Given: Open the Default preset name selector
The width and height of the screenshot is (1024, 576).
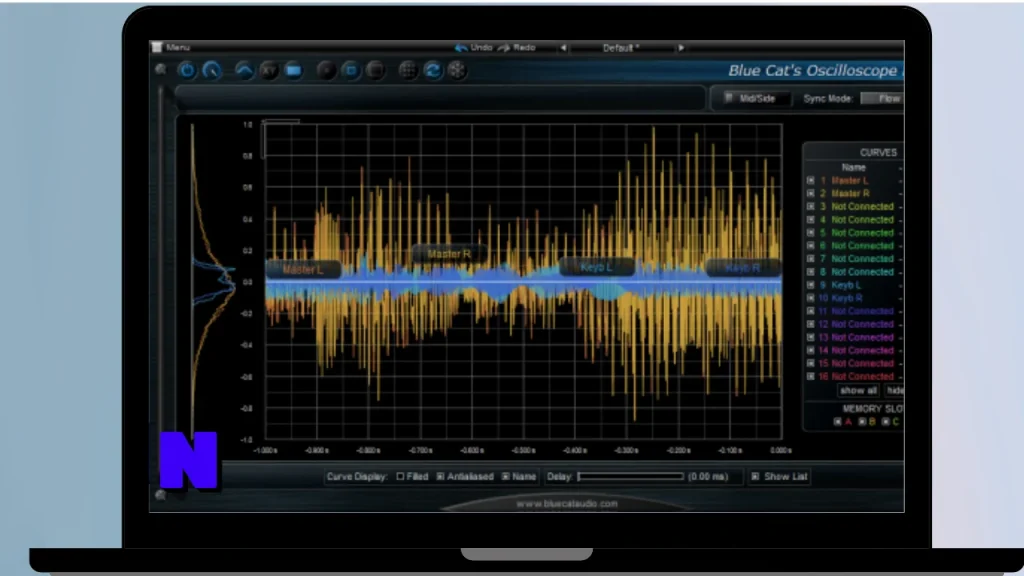Looking at the screenshot, I should coord(620,48).
